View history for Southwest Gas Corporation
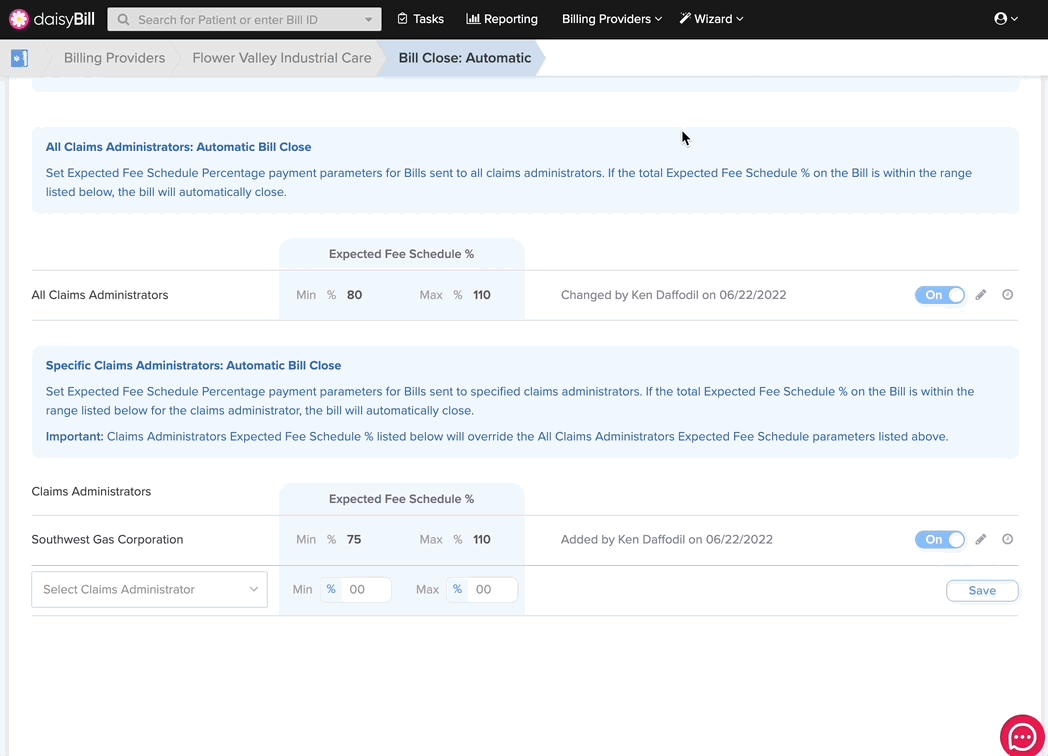The height and width of the screenshot is (756, 1048). click(1007, 539)
